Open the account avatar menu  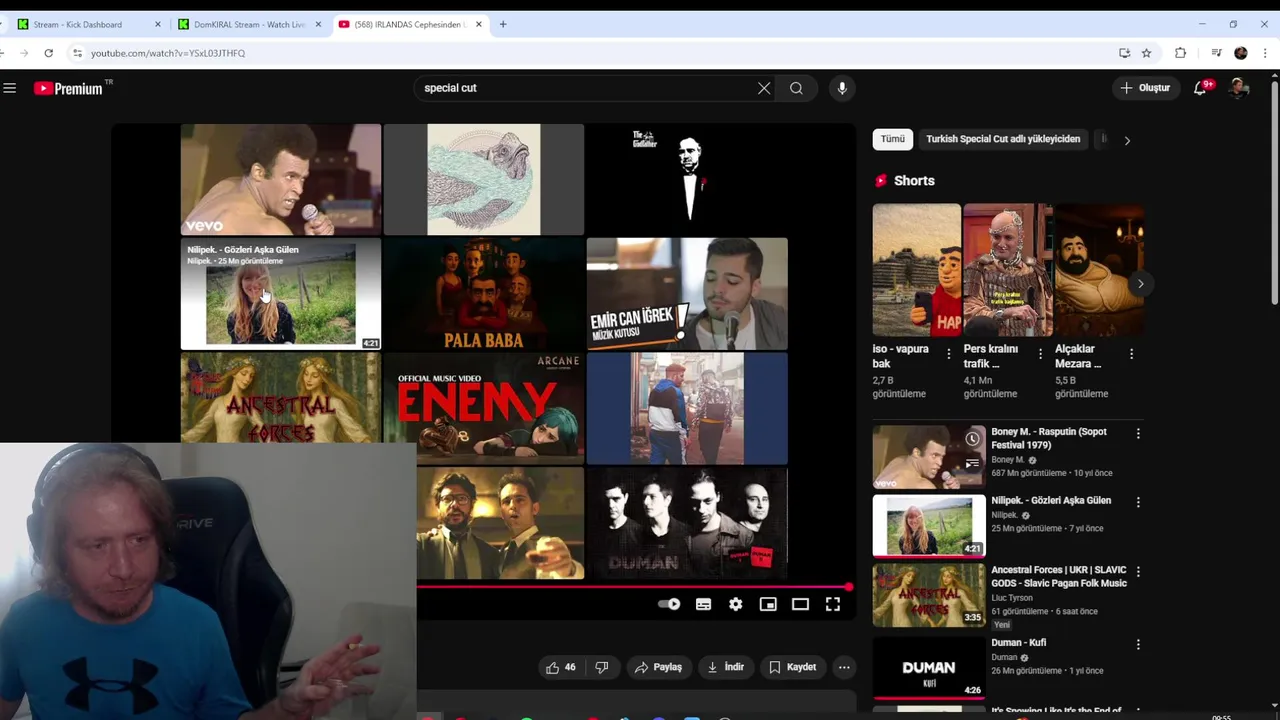1239,88
